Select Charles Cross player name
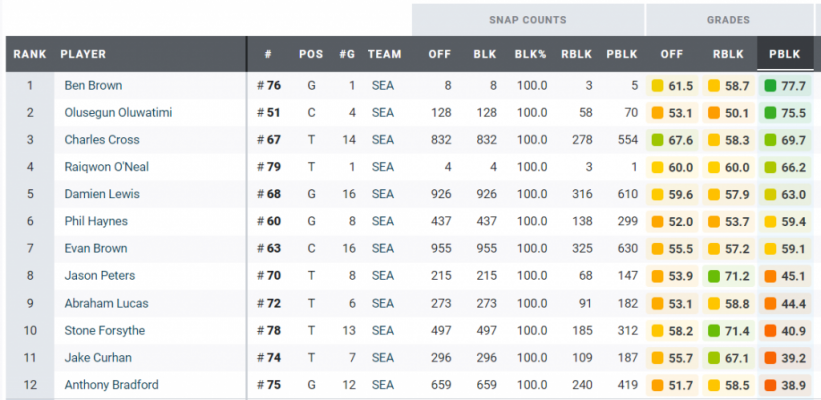The image size is (821, 400). 102,140
